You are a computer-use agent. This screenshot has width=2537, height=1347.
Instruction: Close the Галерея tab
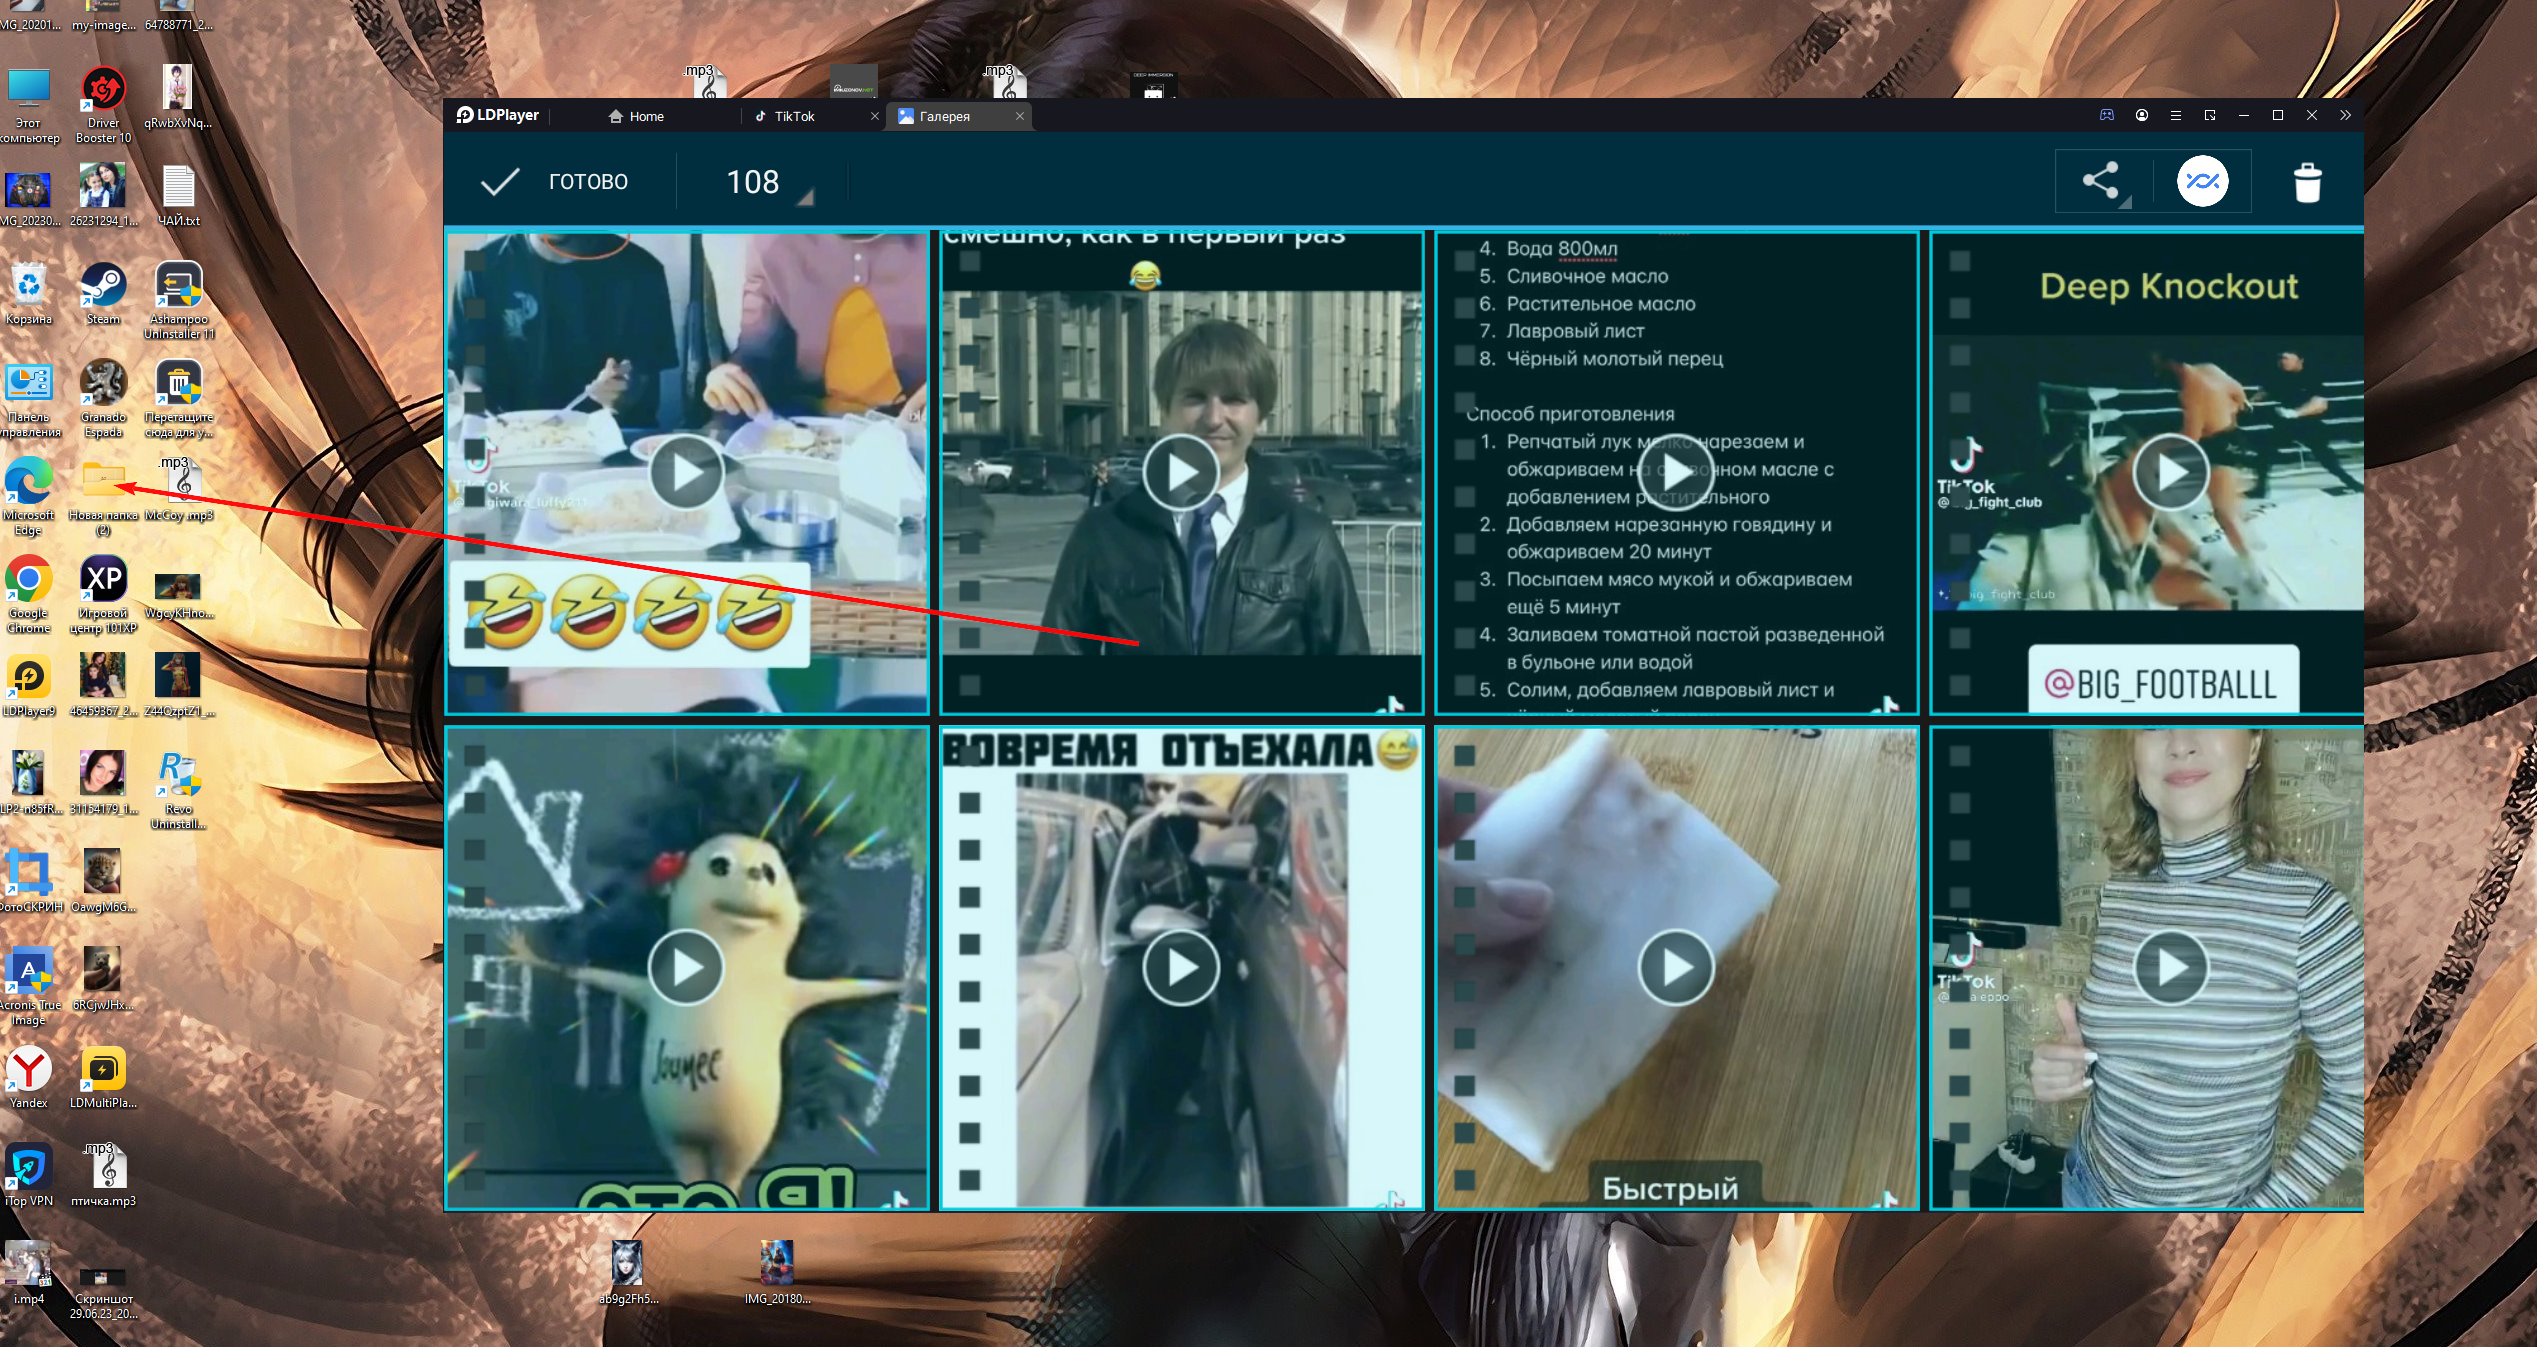pyautogui.click(x=1020, y=116)
